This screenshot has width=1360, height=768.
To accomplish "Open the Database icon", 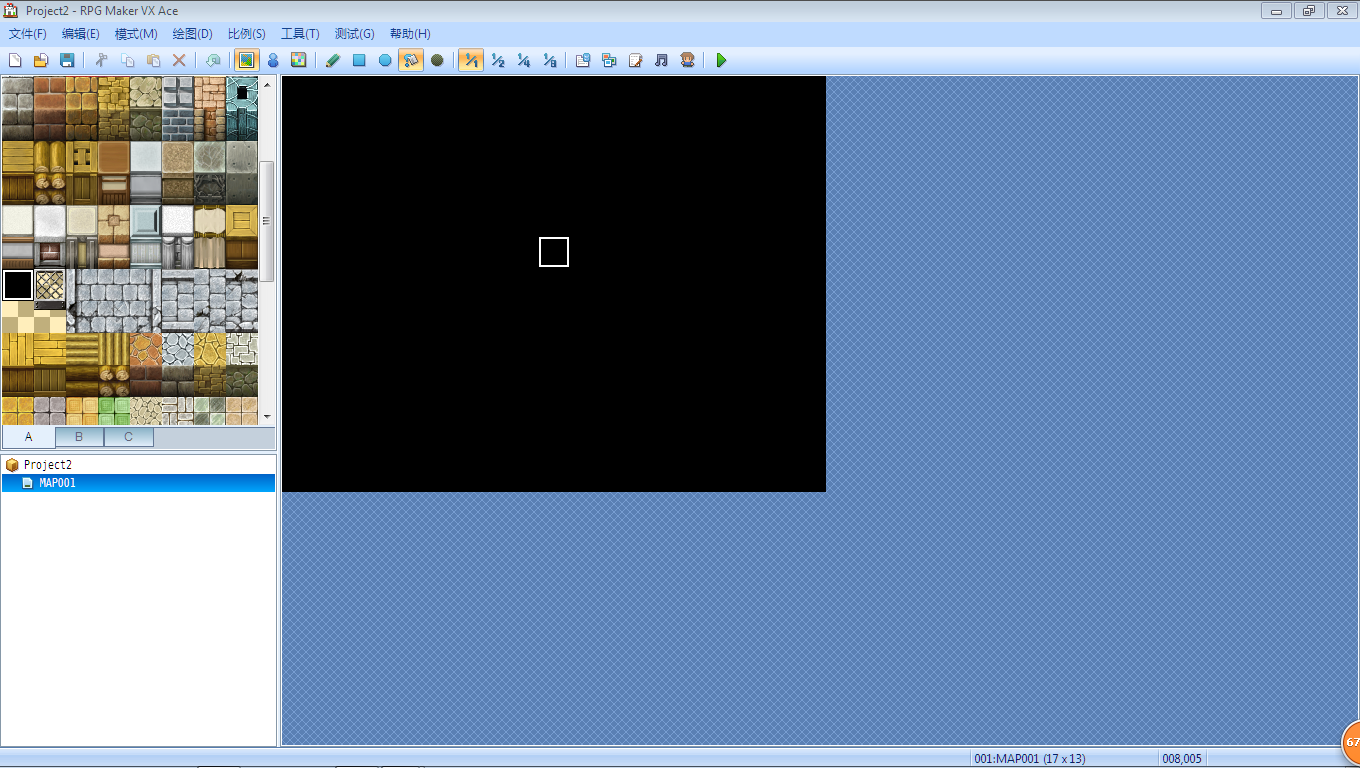I will click(583, 60).
